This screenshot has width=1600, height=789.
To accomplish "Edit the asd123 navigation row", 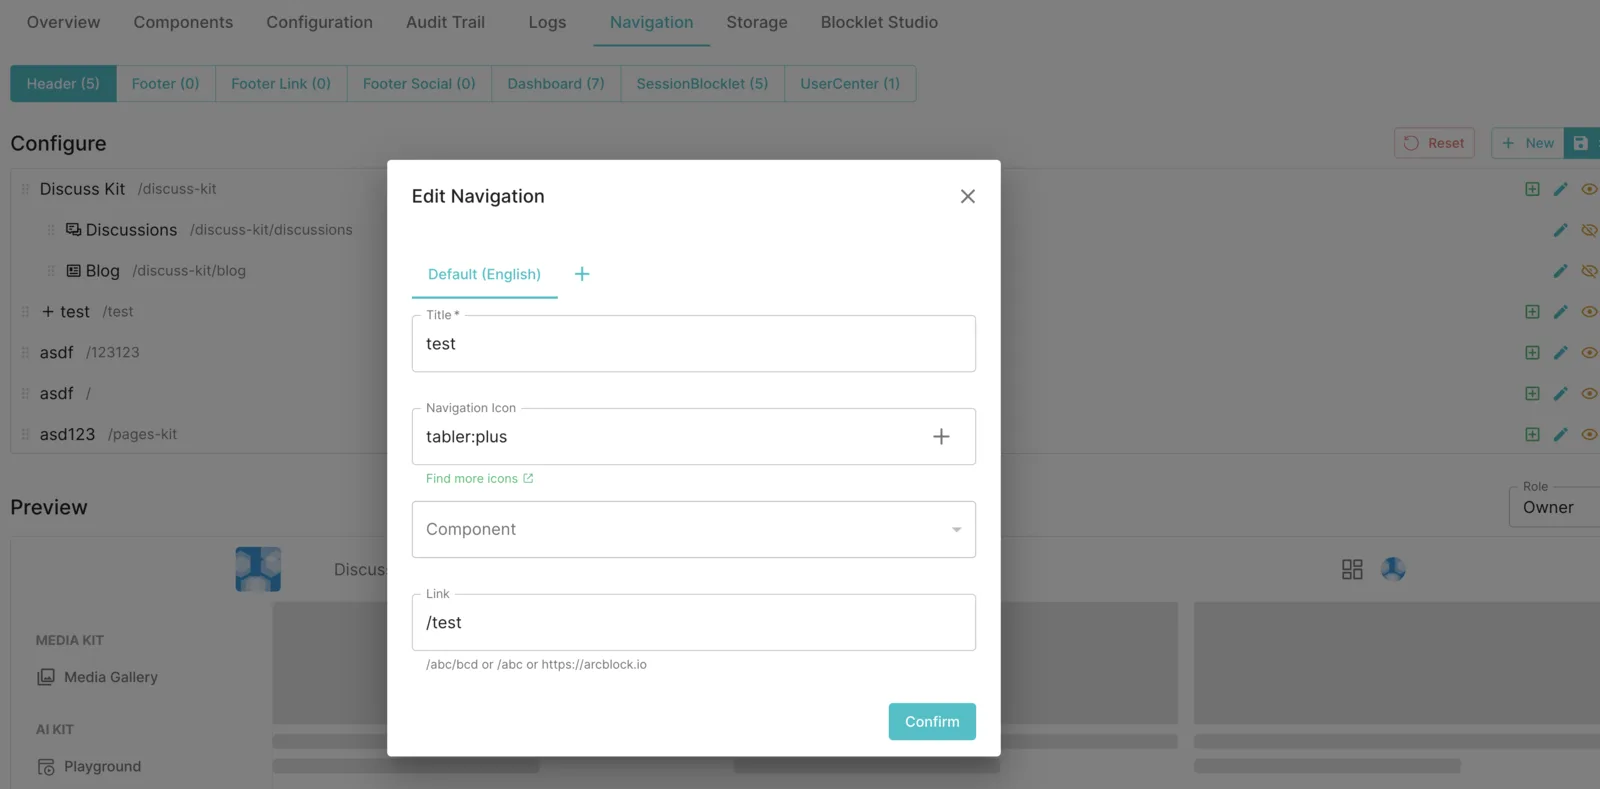I will coord(1560,434).
